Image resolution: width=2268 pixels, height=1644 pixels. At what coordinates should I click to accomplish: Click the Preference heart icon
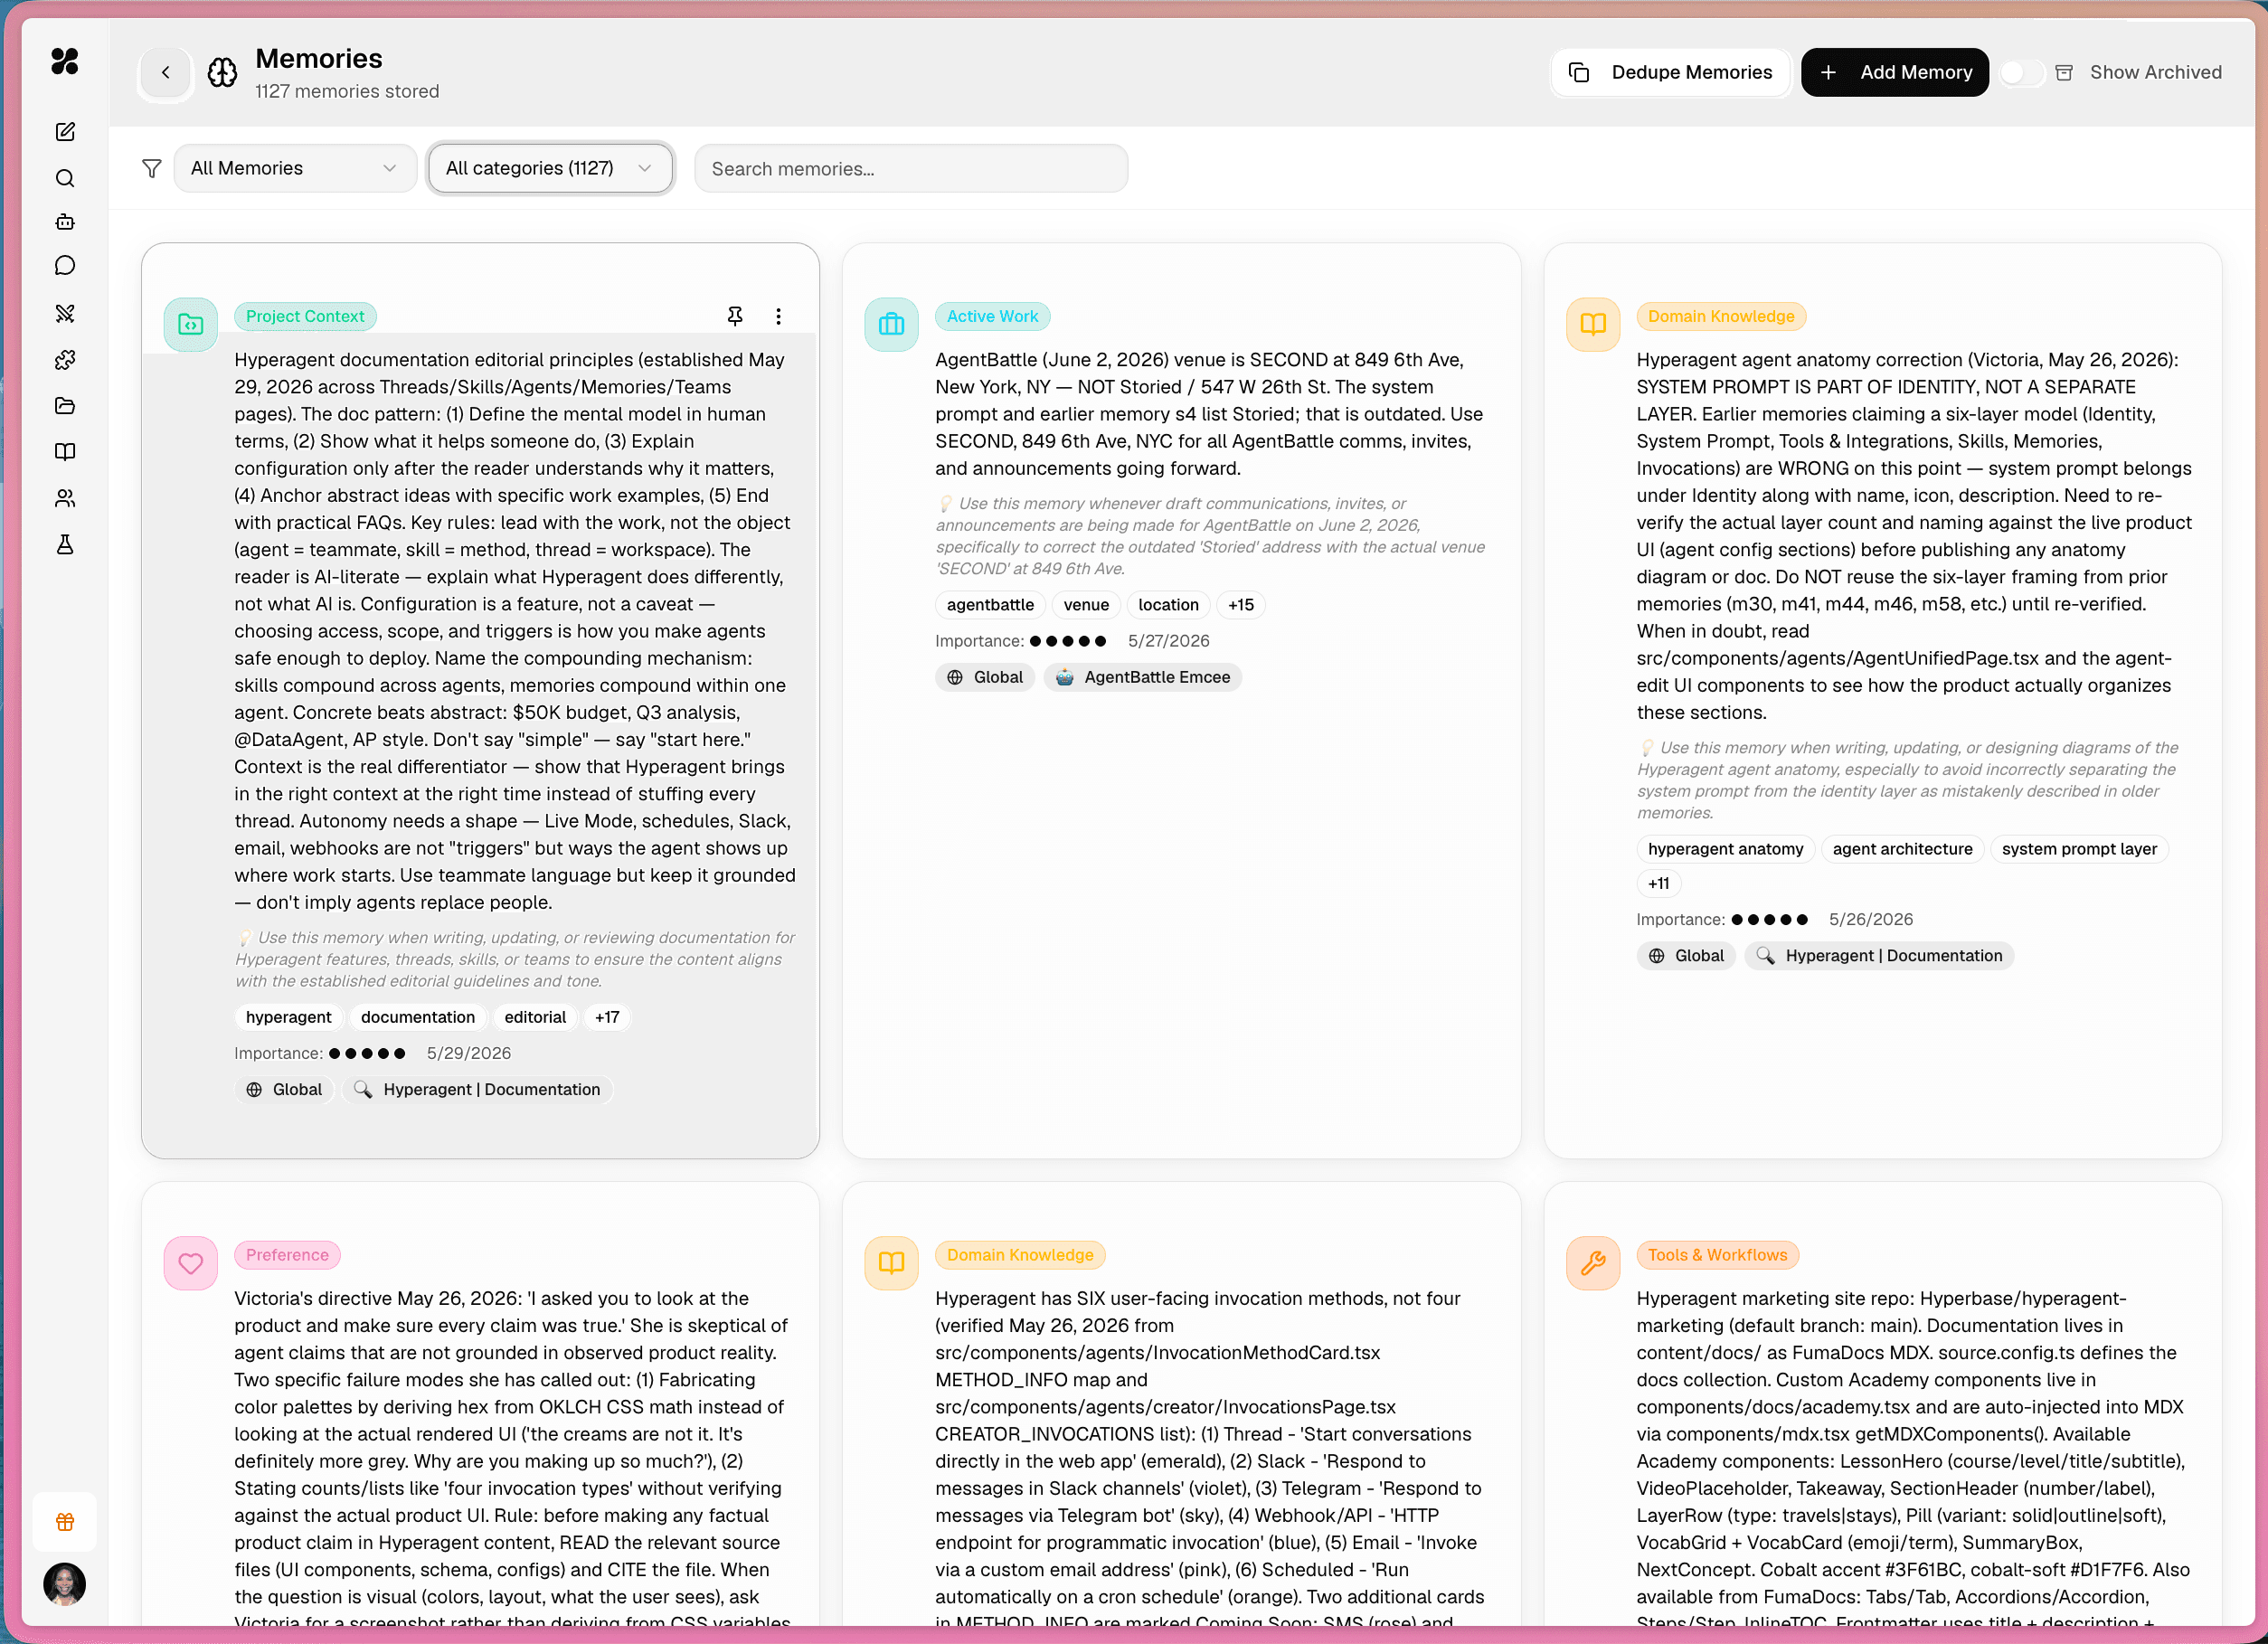(191, 1263)
